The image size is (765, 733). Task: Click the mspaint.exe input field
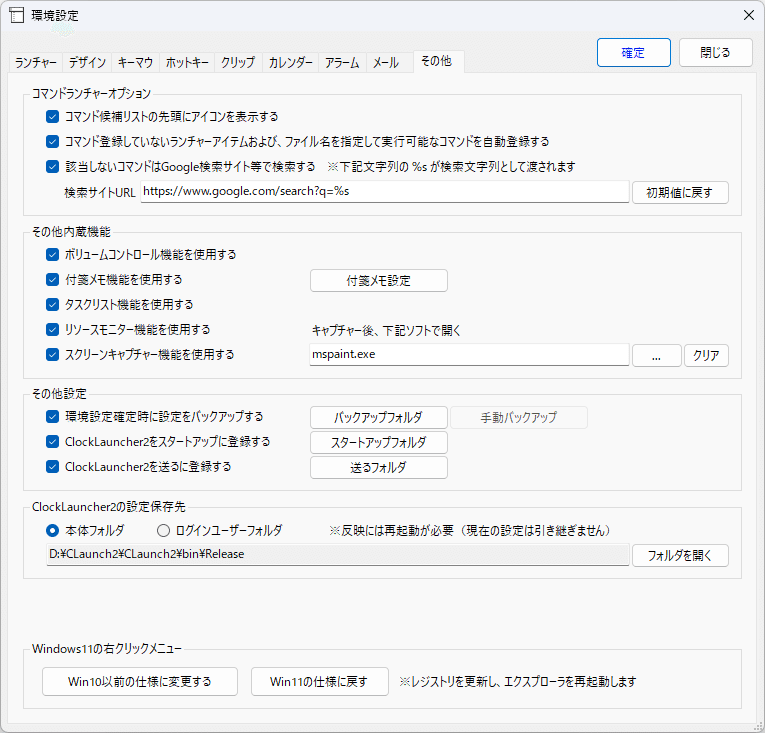(x=469, y=354)
